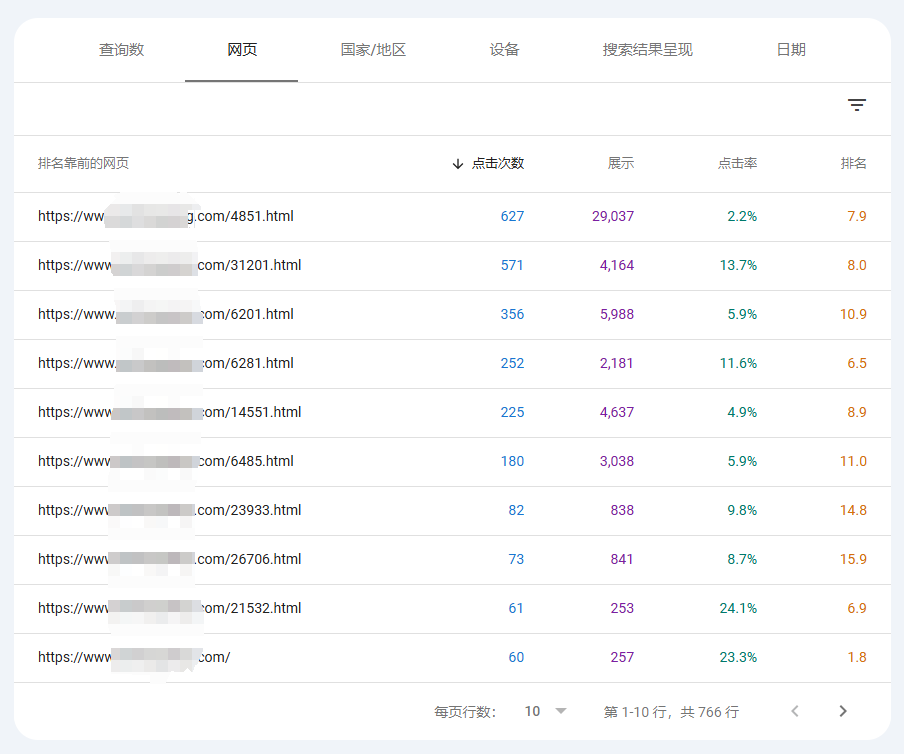The image size is (904, 754).
Task: Sort by 展示 column header
Action: pyautogui.click(x=620, y=164)
